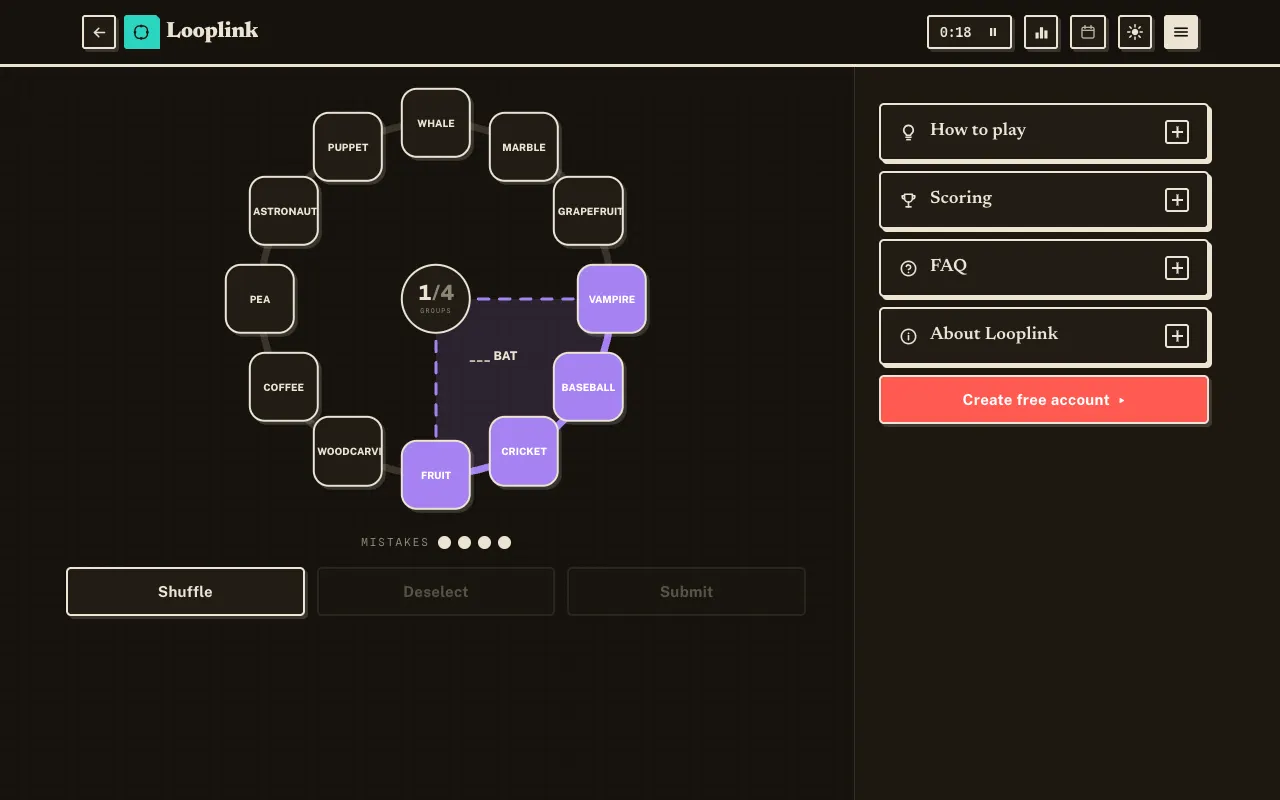Screen dimensions: 1280x800
Task: Open the calendar archive icon
Action: (x=1088, y=32)
